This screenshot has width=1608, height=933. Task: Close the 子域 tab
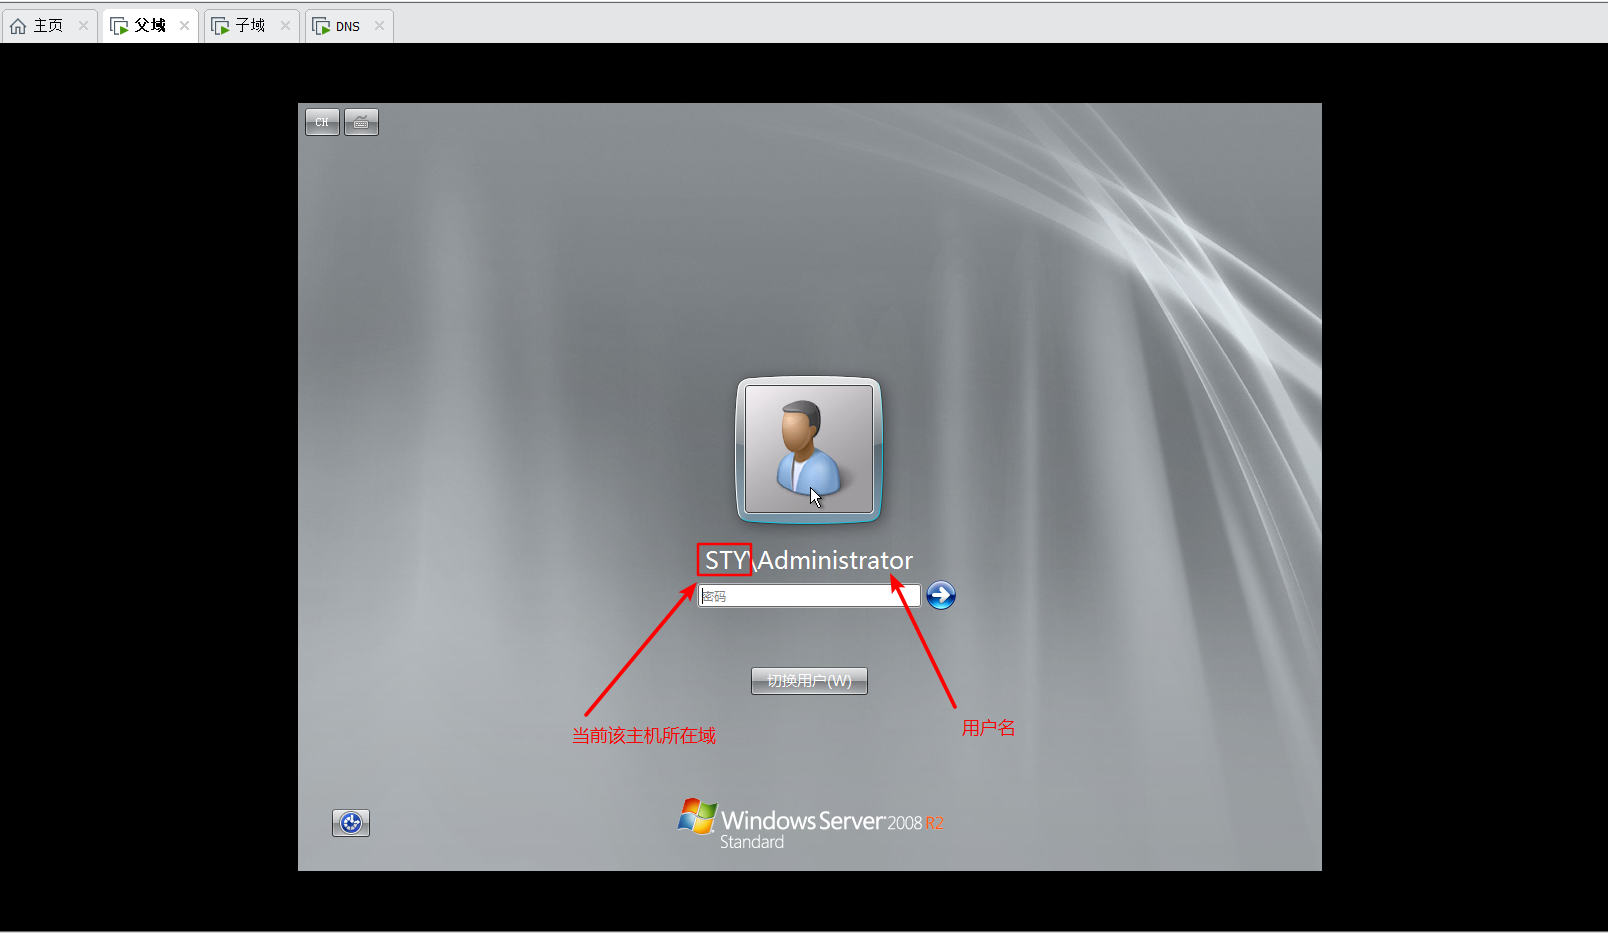285,26
